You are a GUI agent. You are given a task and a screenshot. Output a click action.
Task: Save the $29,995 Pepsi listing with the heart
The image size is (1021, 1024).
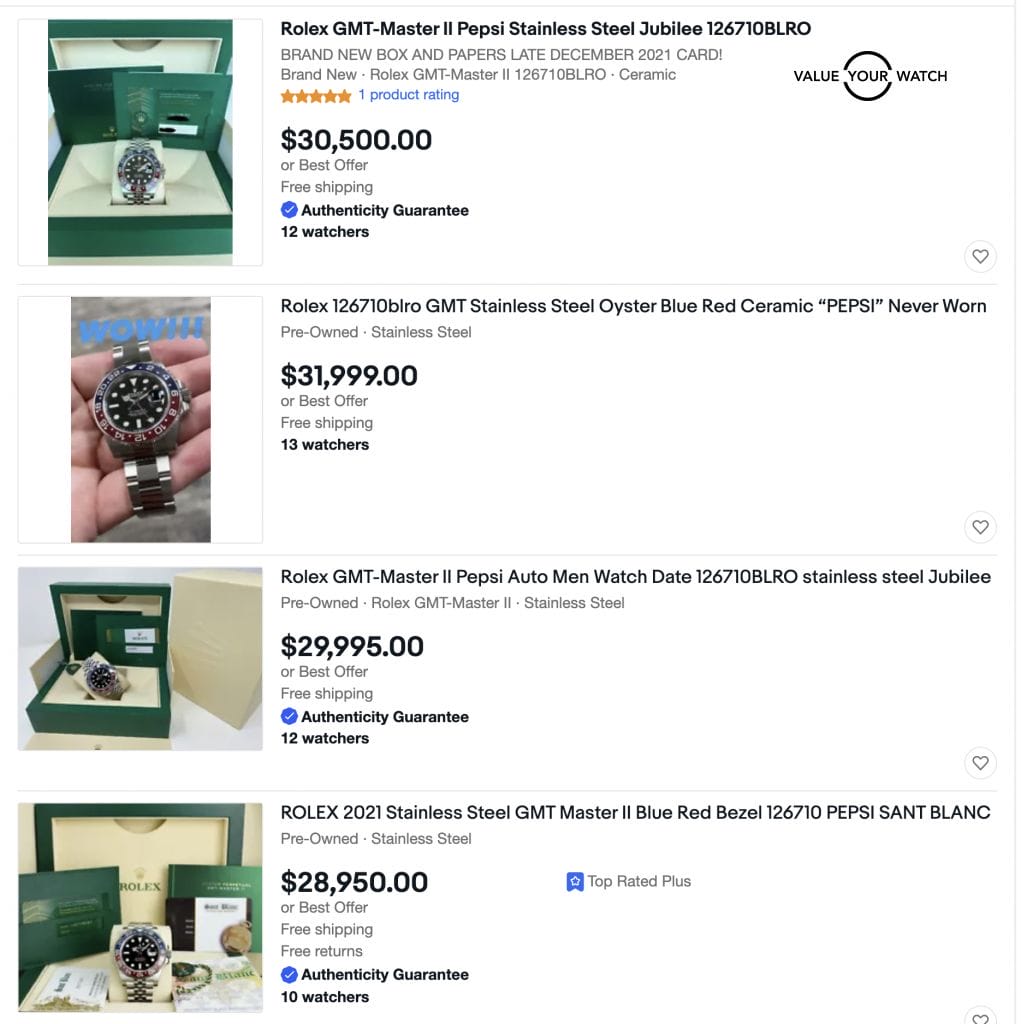pos(980,763)
